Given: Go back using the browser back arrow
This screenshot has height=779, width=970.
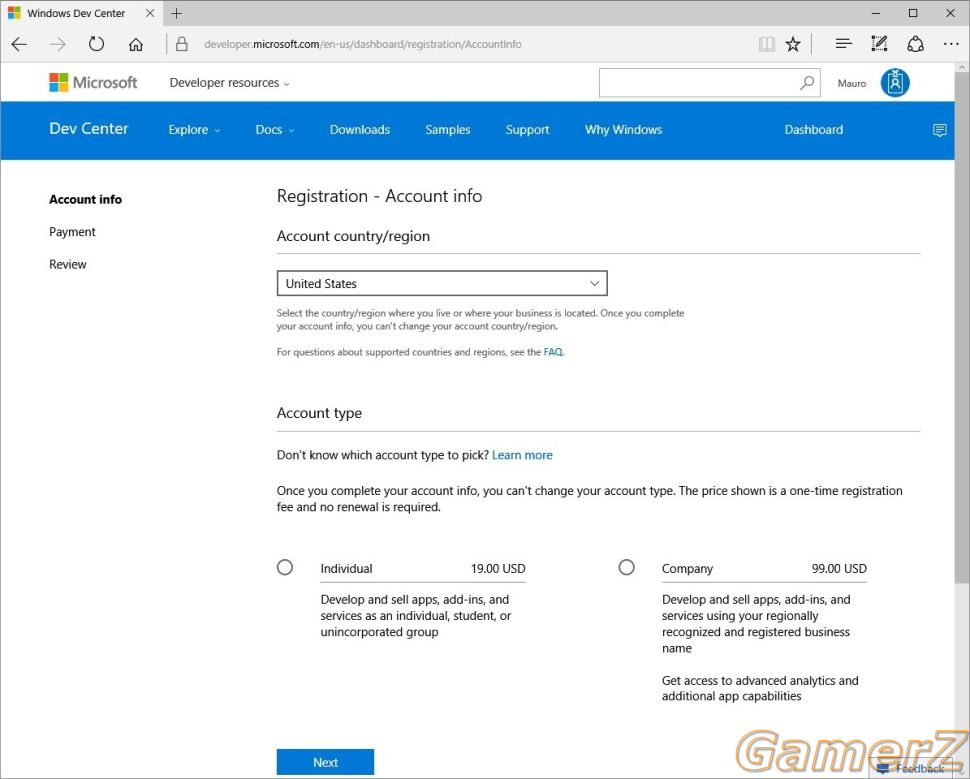Looking at the screenshot, I should pyautogui.click(x=20, y=44).
